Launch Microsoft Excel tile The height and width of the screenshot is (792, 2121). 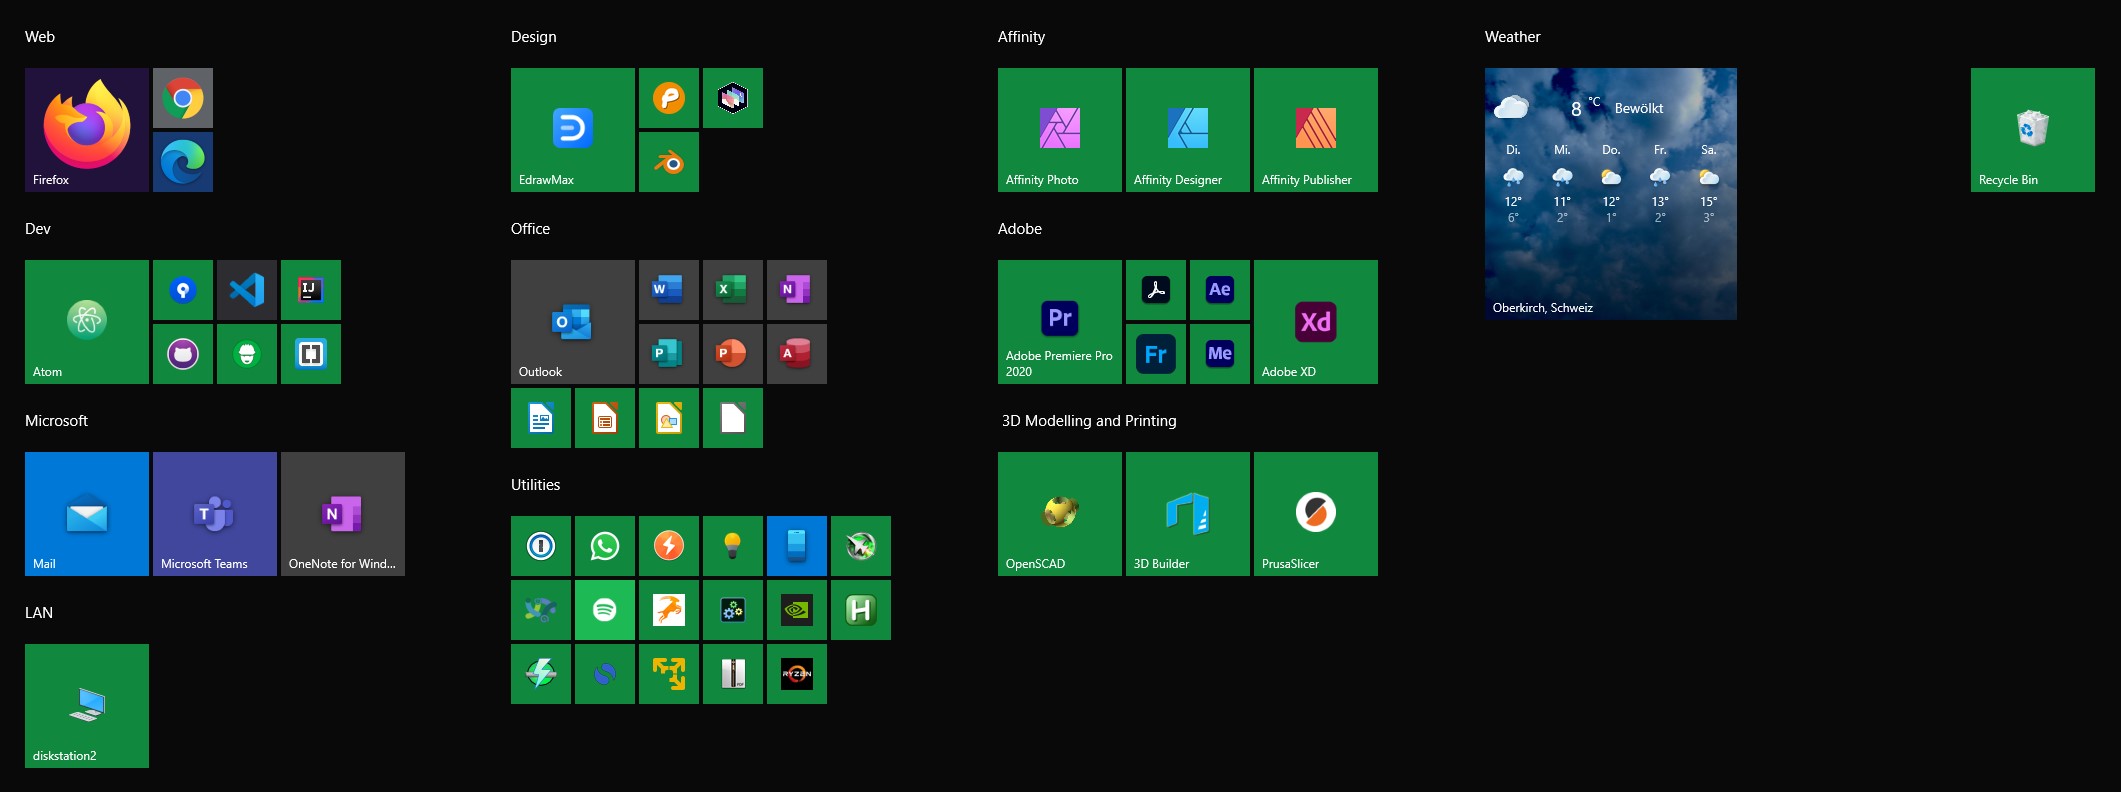[x=733, y=290]
